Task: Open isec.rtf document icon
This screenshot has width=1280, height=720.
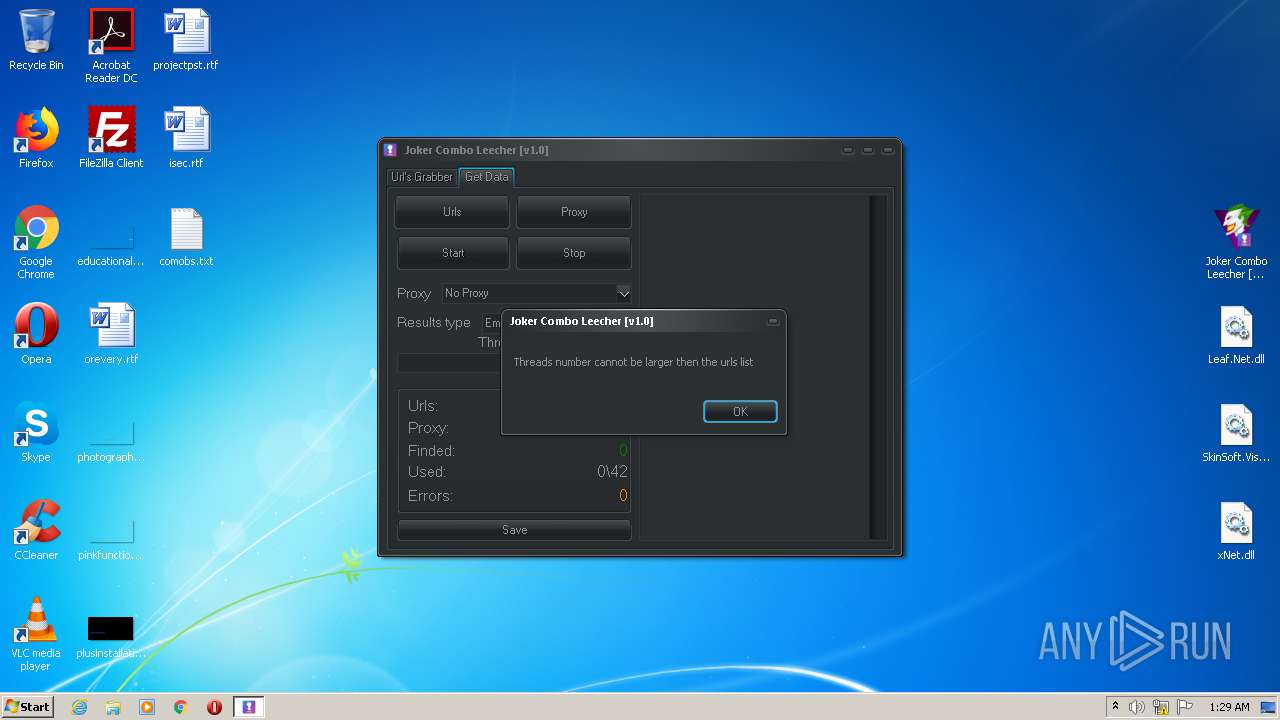Action: [186, 138]
